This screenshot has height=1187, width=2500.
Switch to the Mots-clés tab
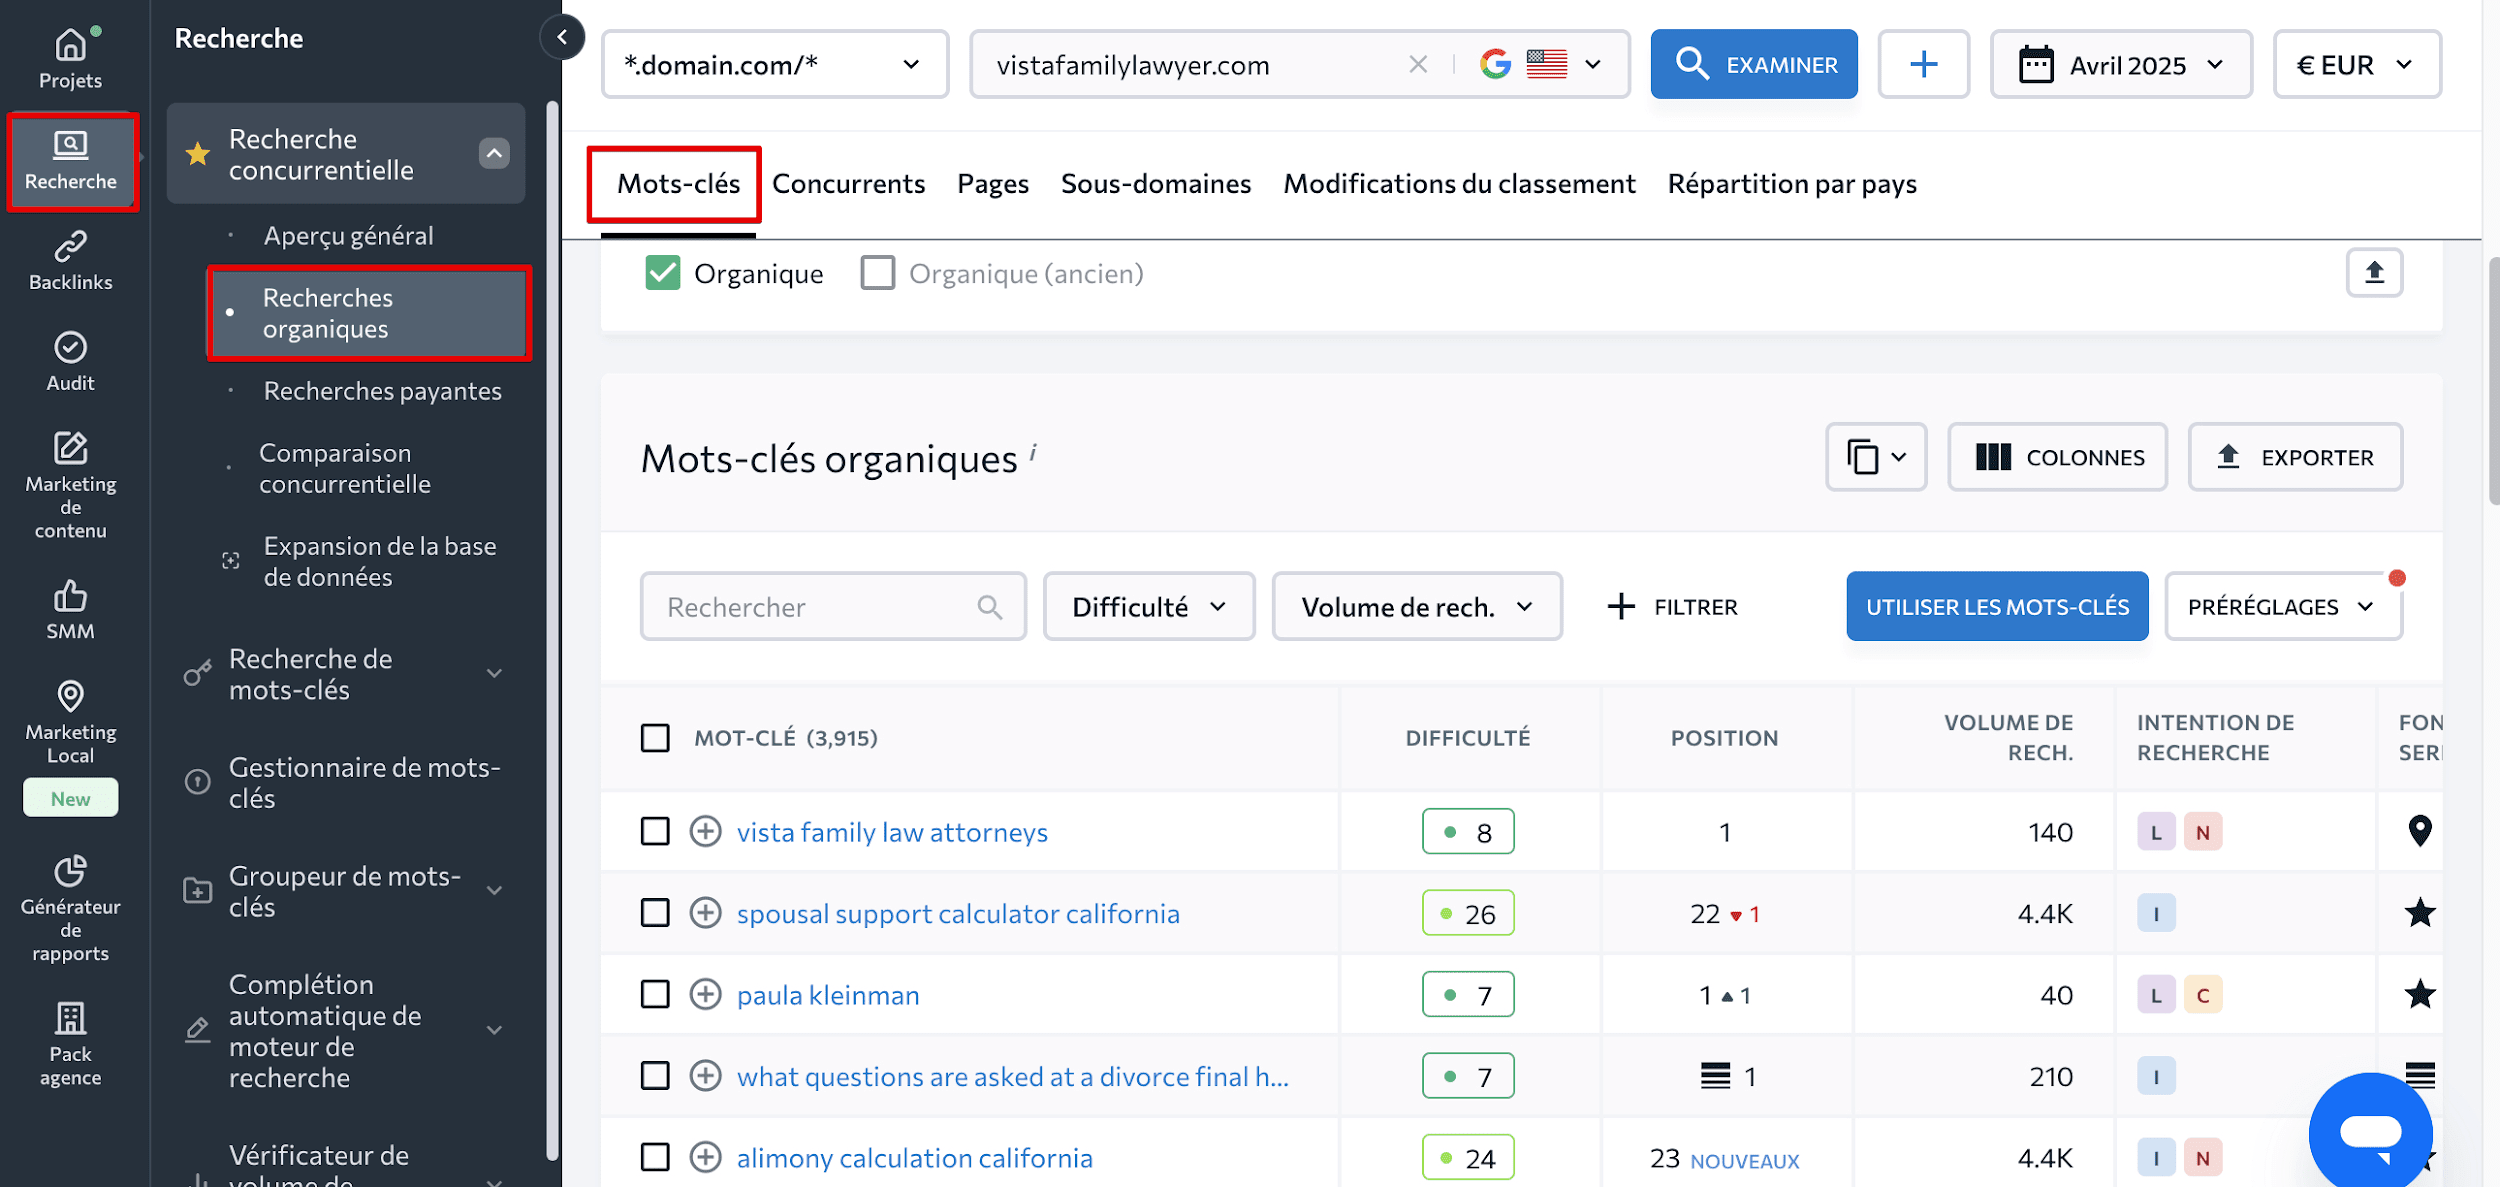tap(678, 184)
